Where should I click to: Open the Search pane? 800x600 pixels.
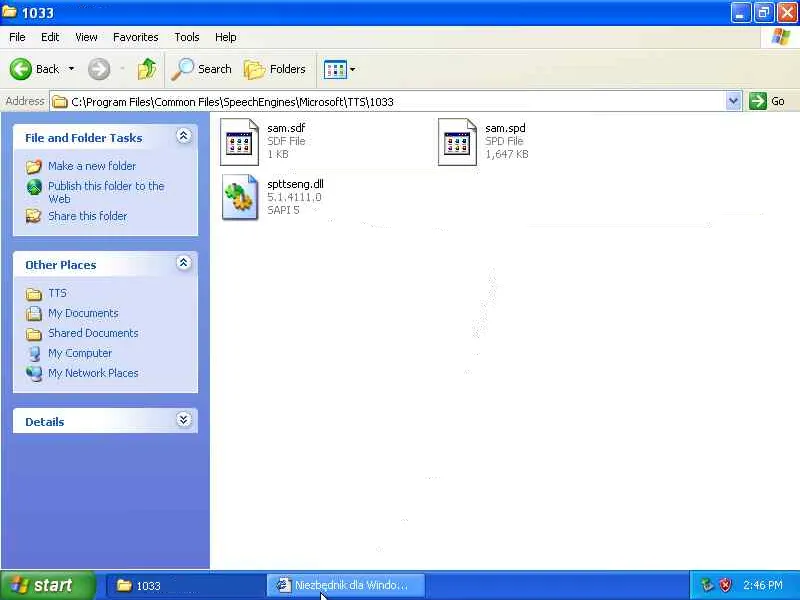pyautogui.click(x=202, y=69)
